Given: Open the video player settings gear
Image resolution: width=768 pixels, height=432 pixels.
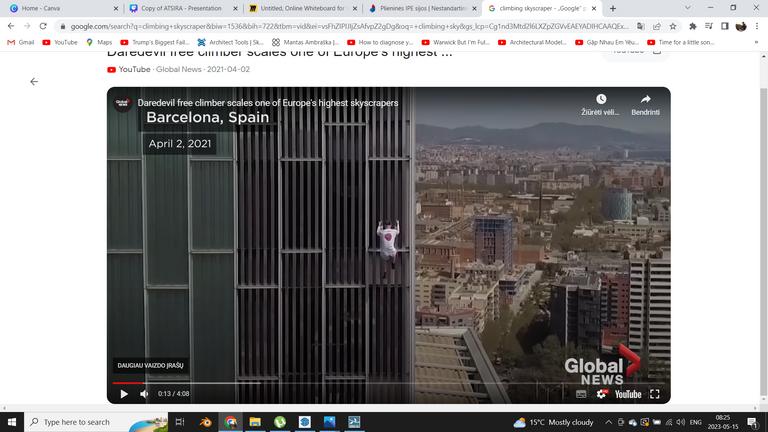Looking at the screenshot, I should point(601,394).
